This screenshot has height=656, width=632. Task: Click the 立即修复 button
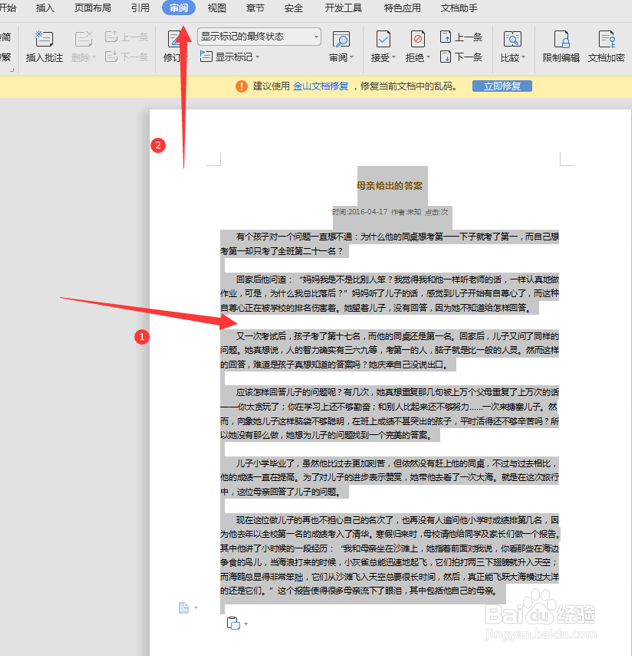(502, 86)
